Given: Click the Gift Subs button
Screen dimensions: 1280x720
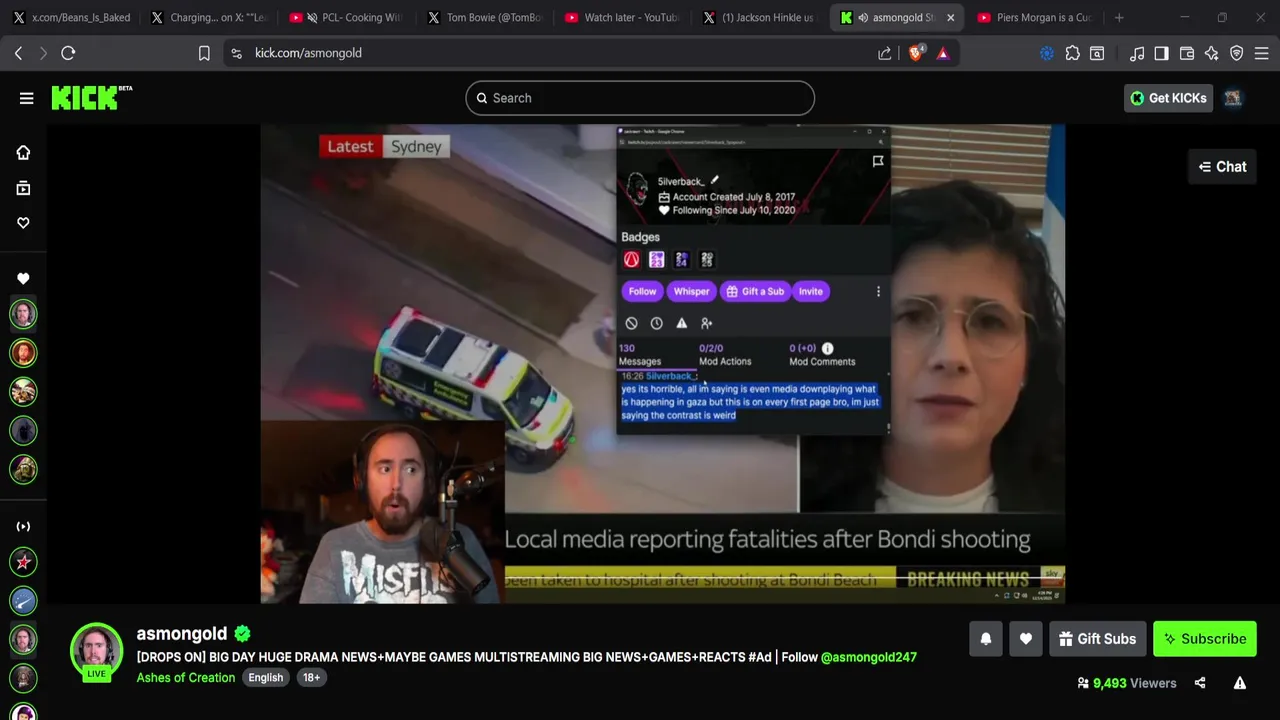Looking at the screenshot, I should 1097,639.
